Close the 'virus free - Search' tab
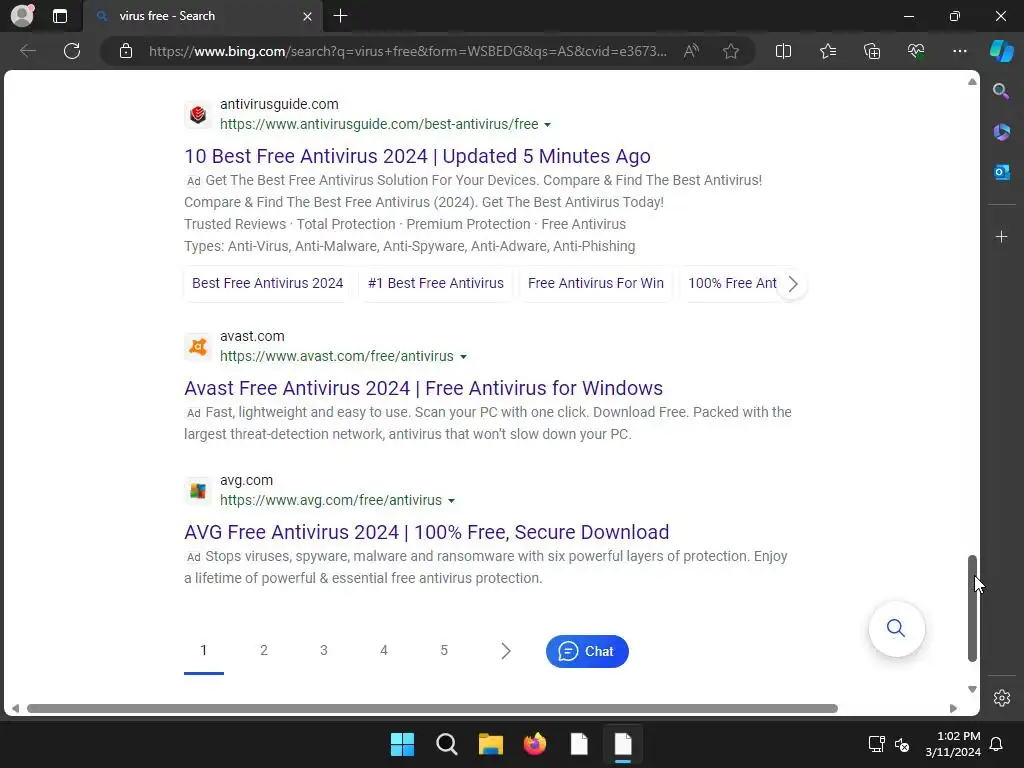The height and width of the screenshot is (768, 1024). 308,16
